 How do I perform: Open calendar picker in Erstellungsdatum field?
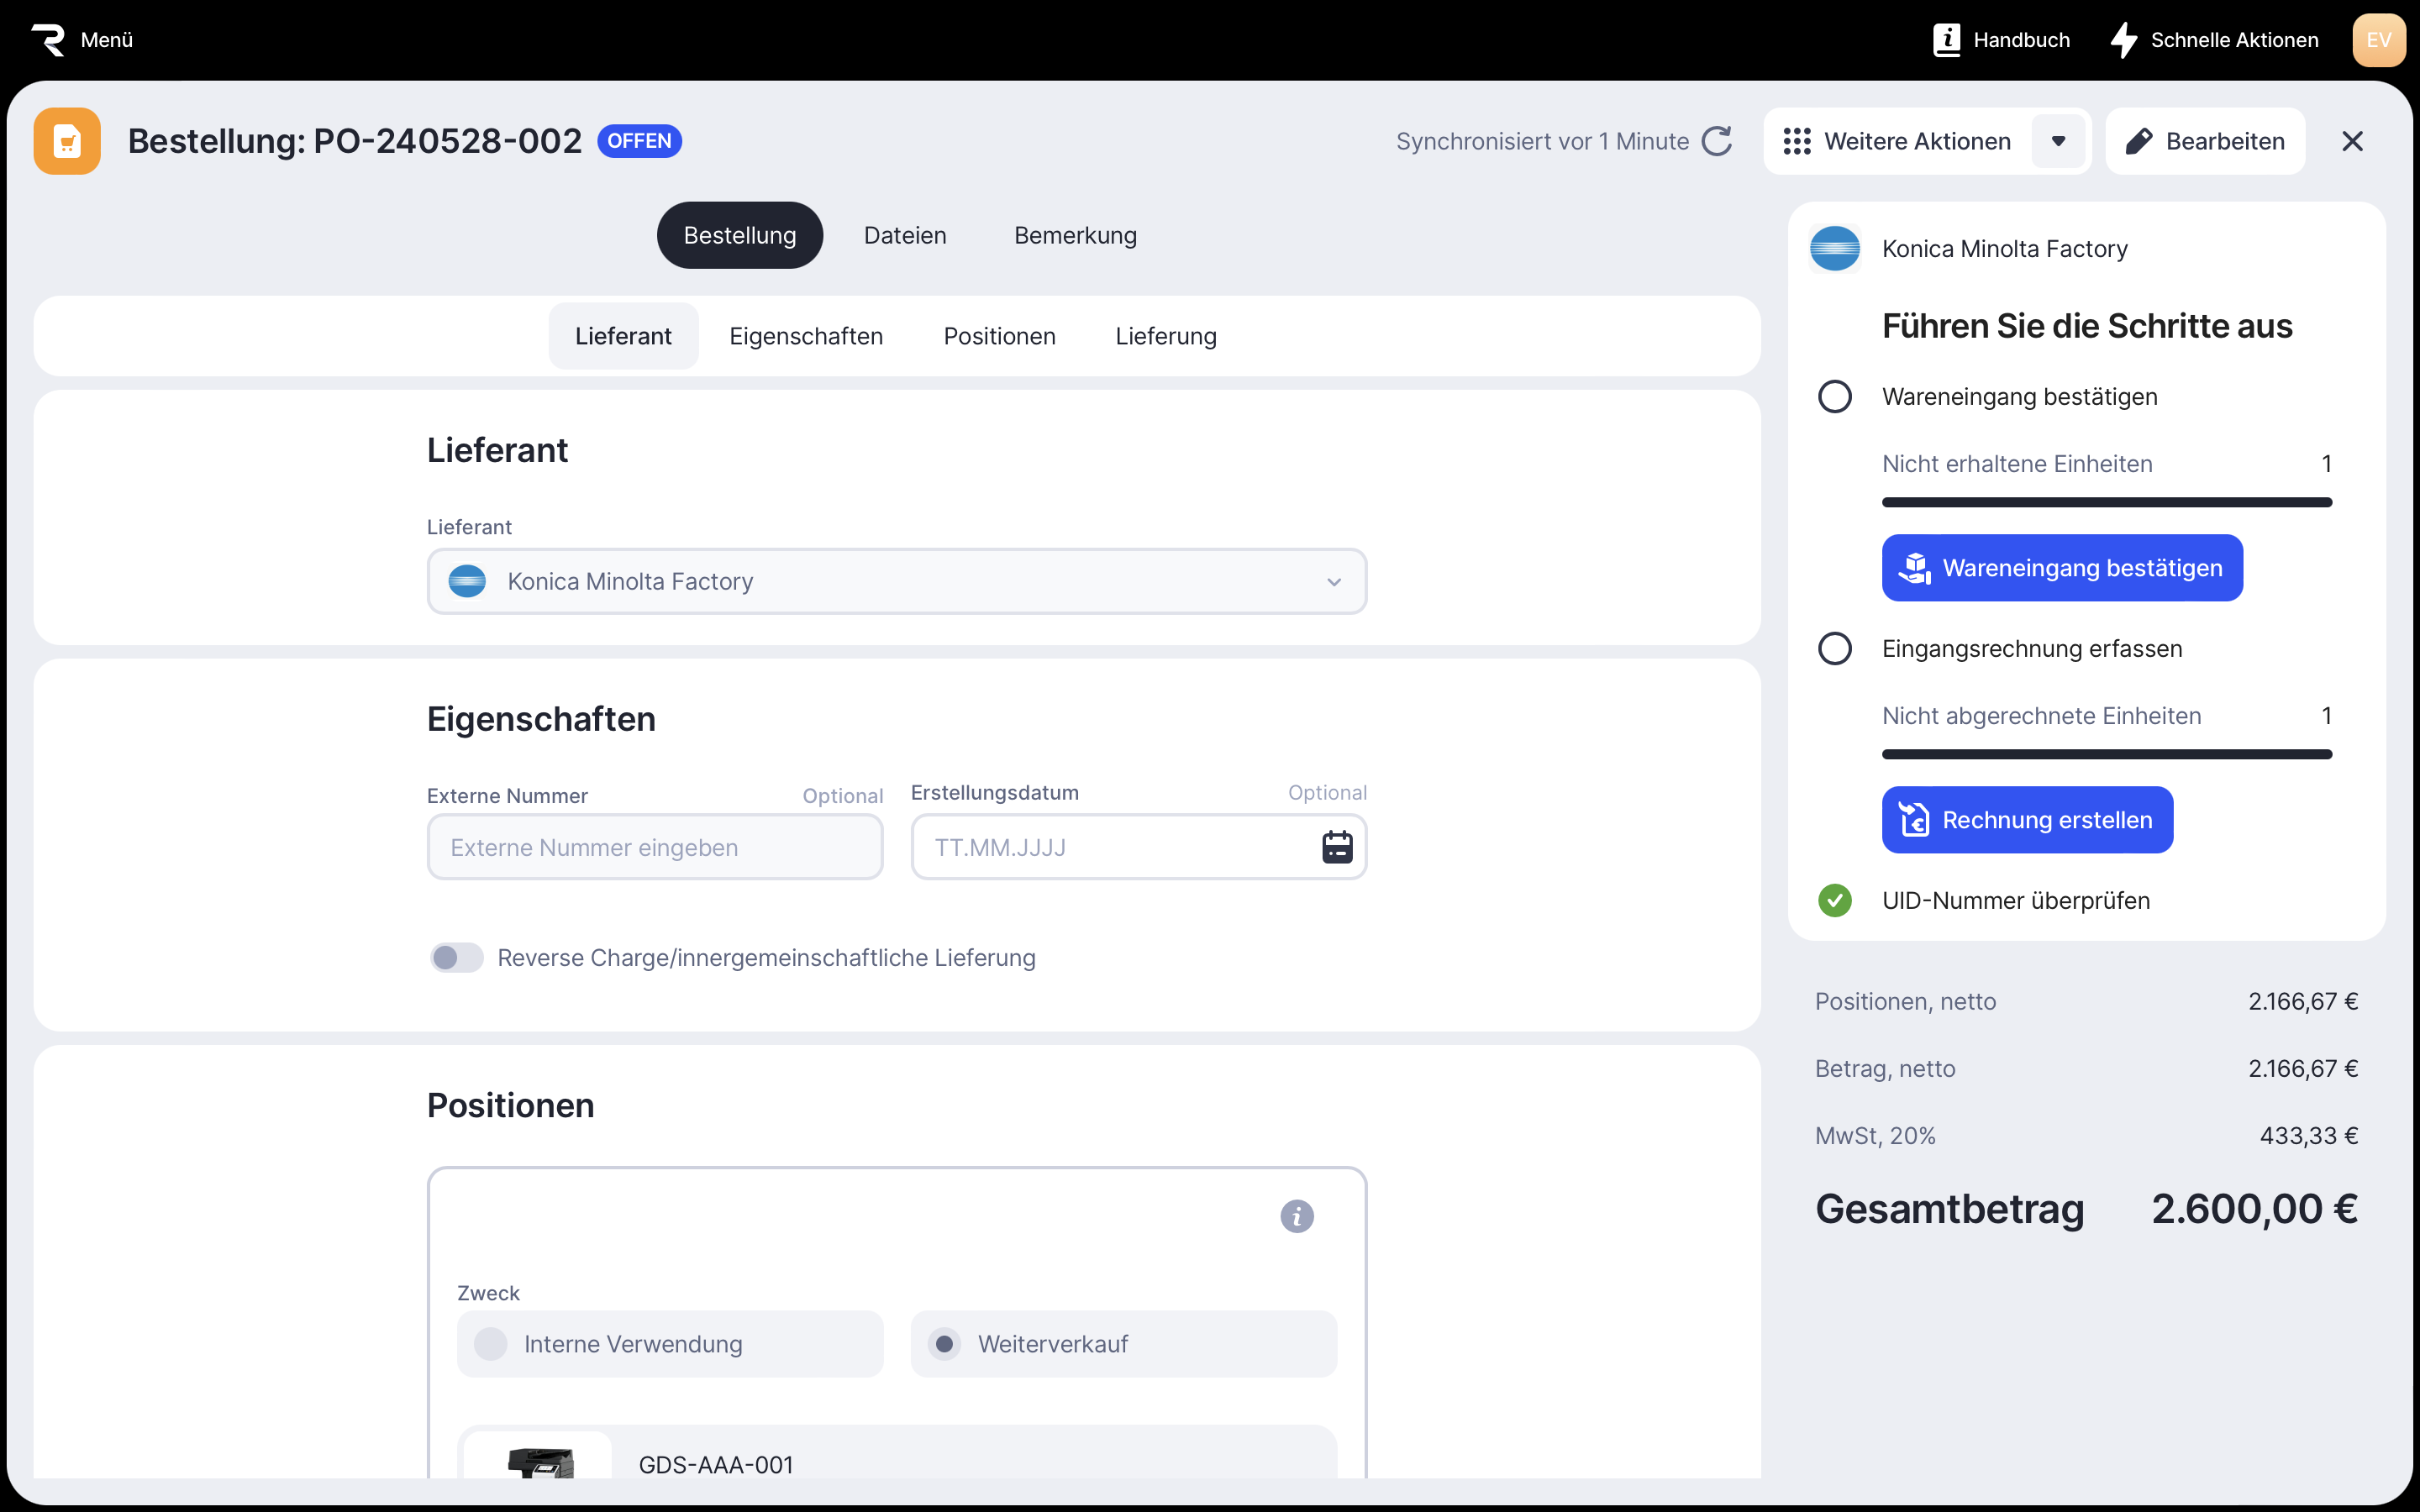tap(1337, 847)
